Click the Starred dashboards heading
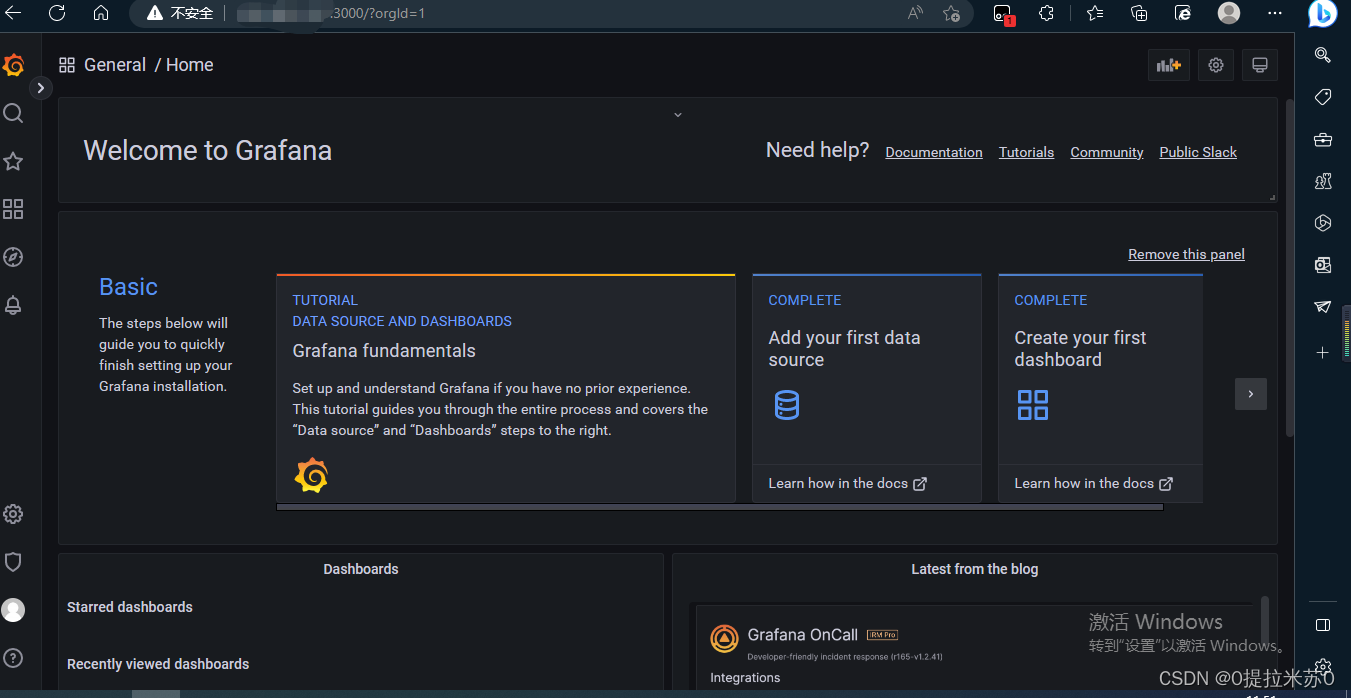The width and height of the screenshot is (1351, 698). pyautogui.click(x=130, y=607)
